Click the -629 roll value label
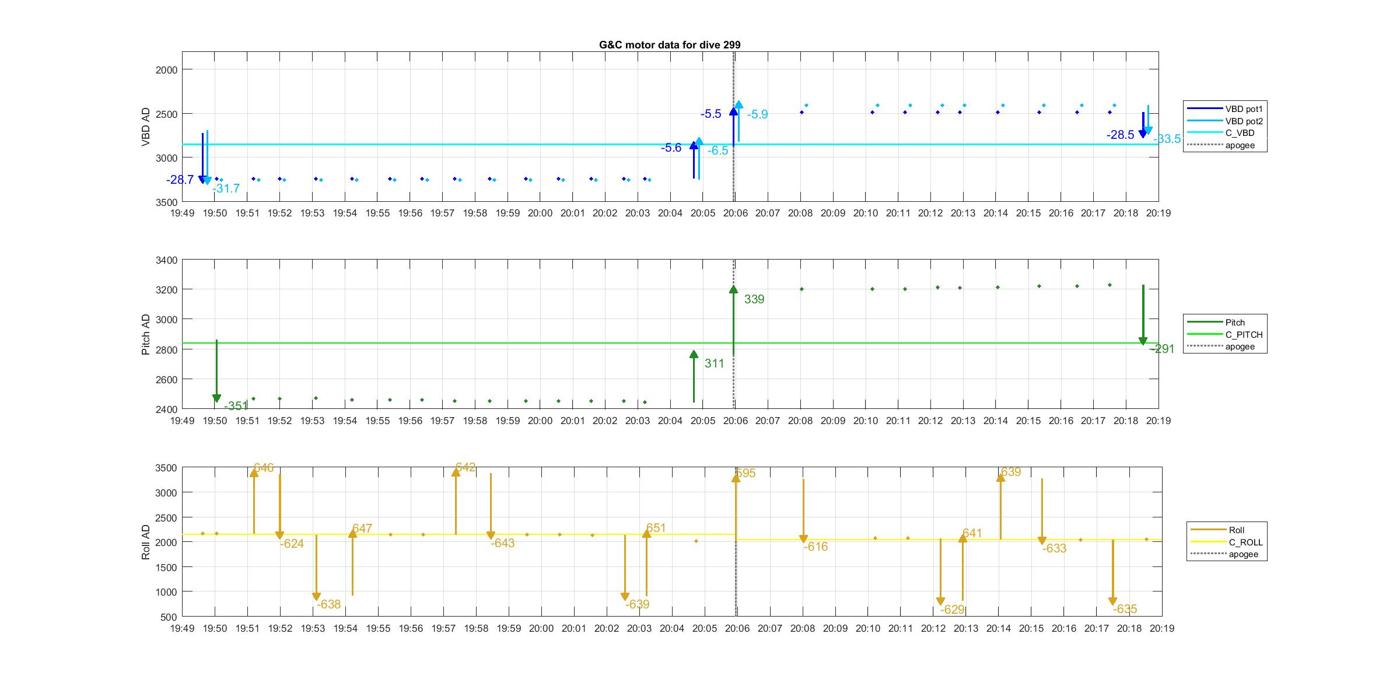Viewport: 1400px width, 693px height. tap(953, 610)
